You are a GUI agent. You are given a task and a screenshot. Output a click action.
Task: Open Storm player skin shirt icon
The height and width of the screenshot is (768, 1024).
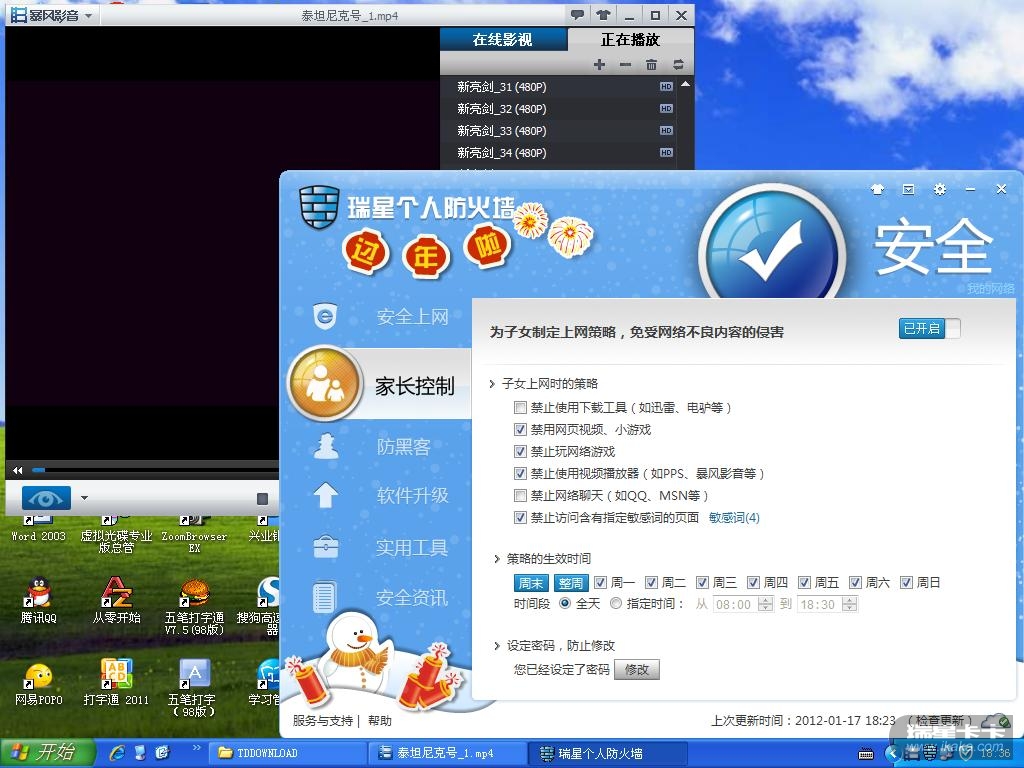coord(602,15)
